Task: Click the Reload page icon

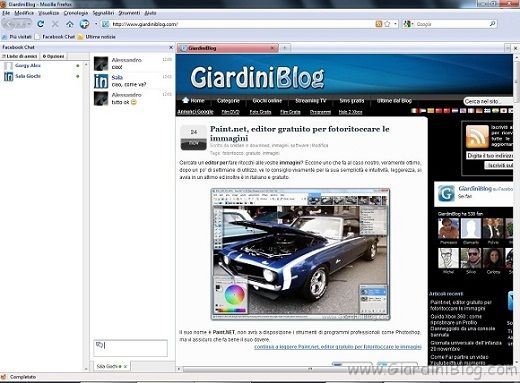Action: coord(41,24)
